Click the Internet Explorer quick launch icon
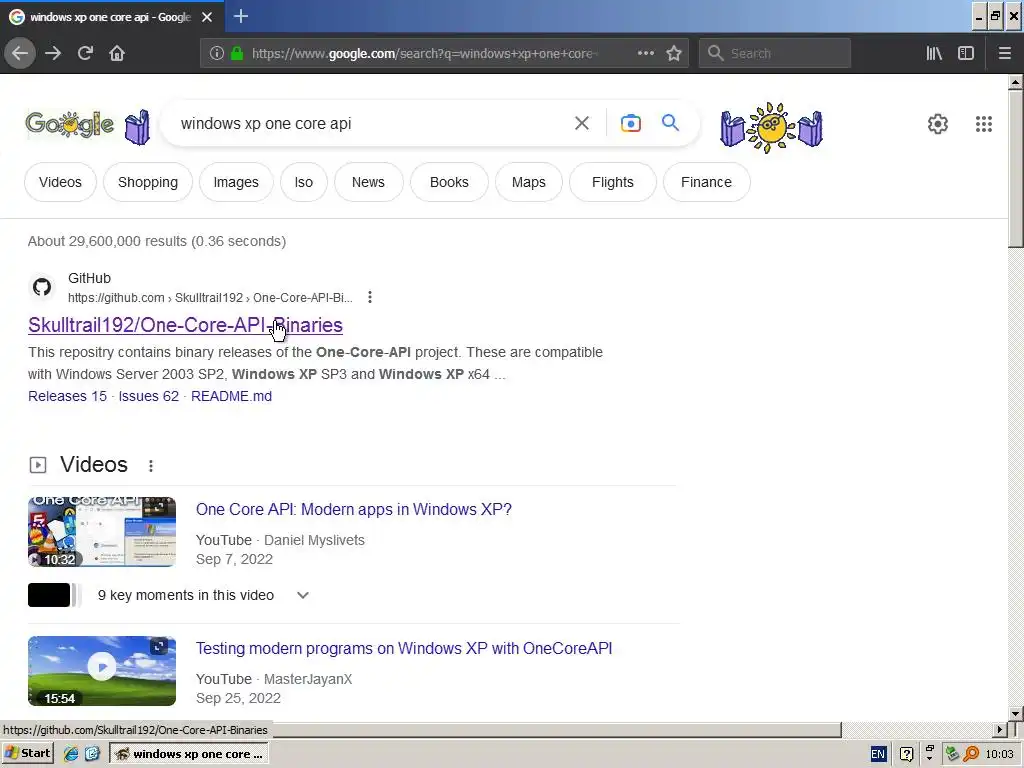Viewport: 1024px width, 768px height. (71, 754)
